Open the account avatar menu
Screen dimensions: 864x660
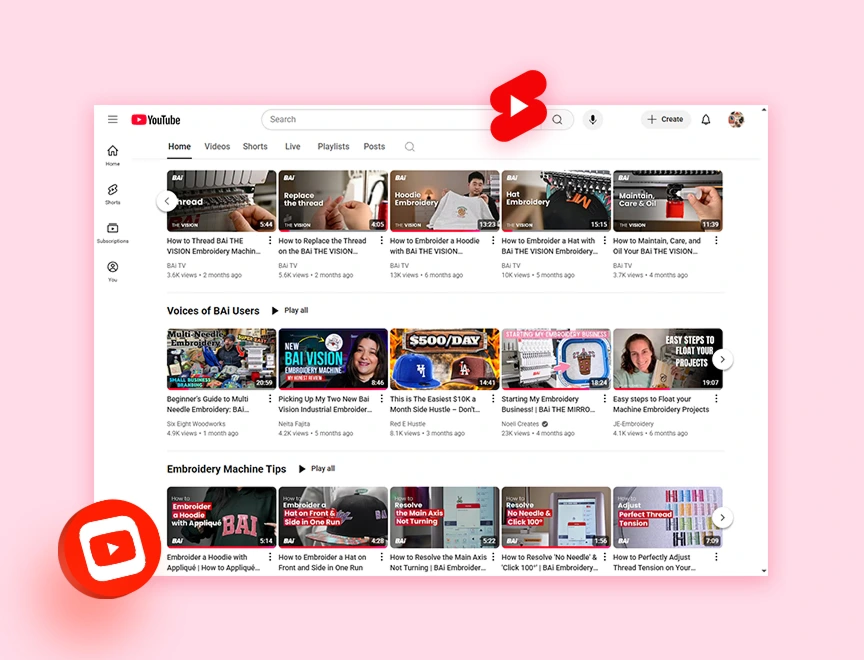tap(736, 120)
